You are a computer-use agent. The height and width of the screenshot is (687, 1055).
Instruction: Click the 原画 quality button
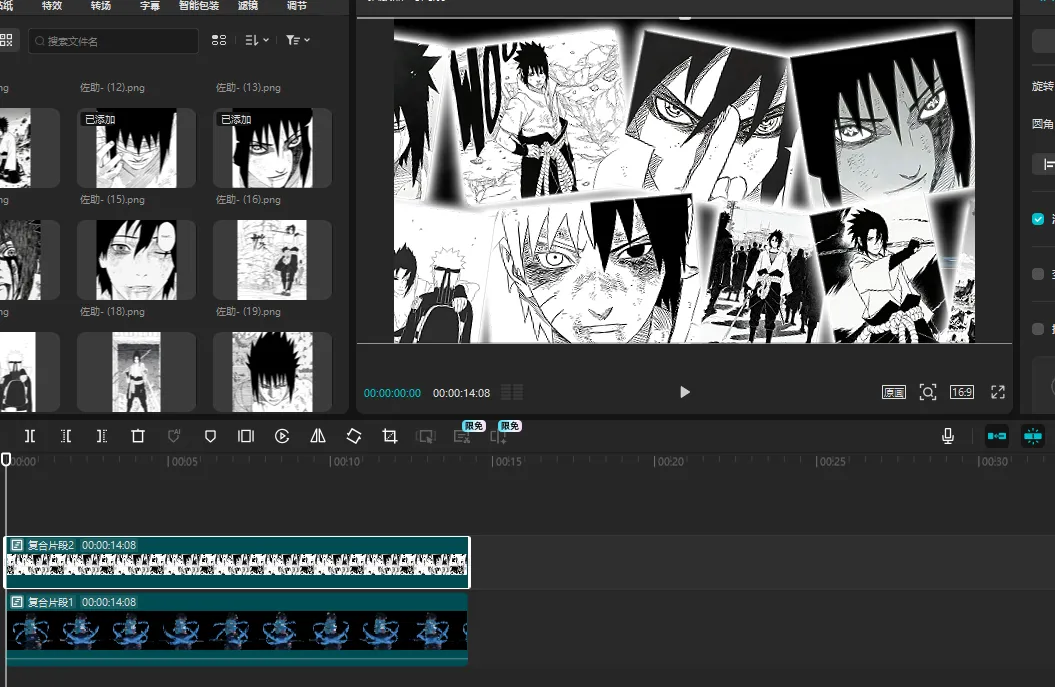click(894, 392)
